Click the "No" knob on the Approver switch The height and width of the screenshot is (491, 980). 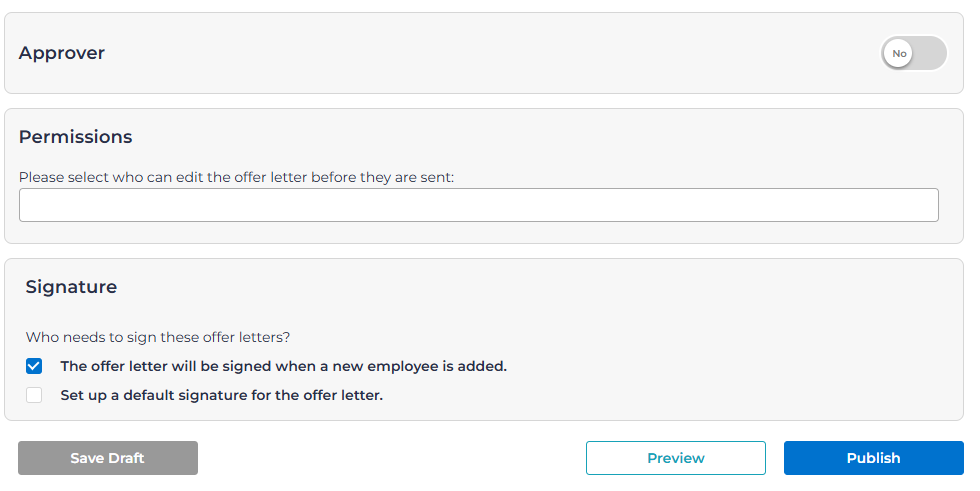coord(899,53)
